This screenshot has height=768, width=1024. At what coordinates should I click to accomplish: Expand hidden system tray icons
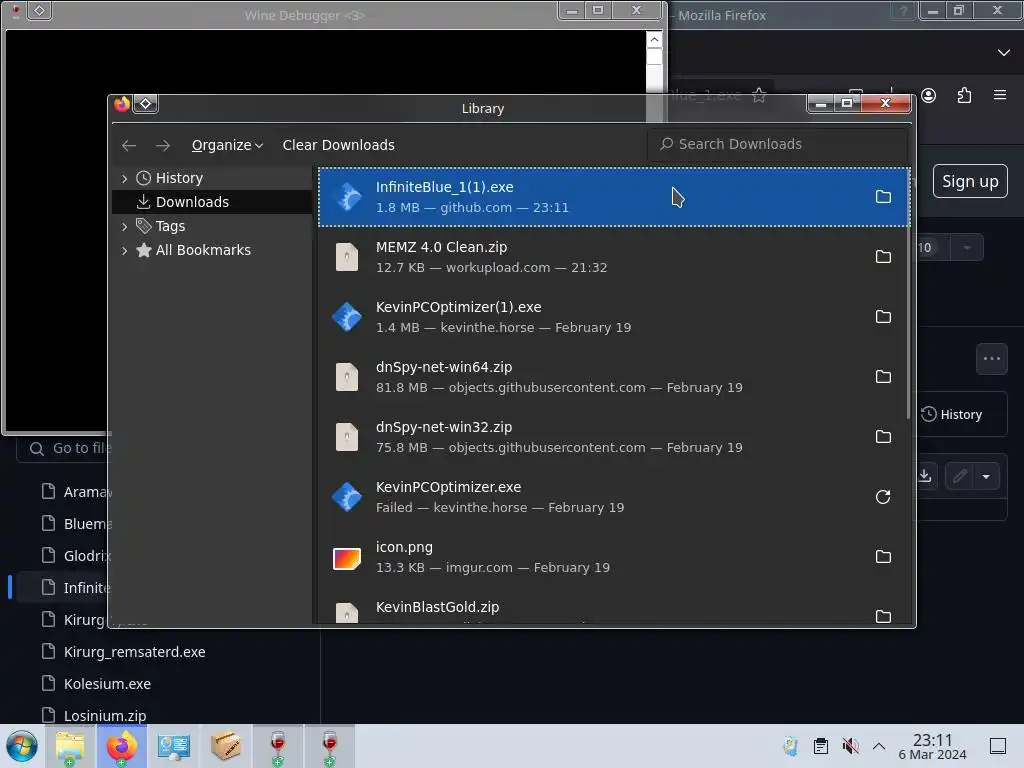coord(879,746)
